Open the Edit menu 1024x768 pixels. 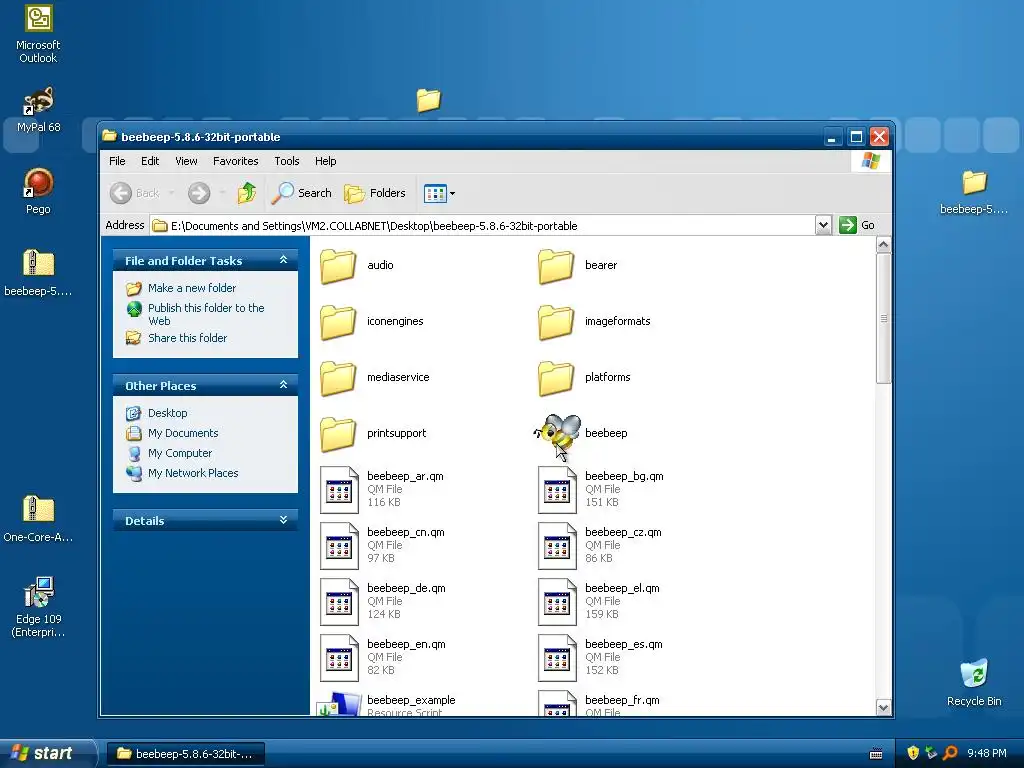[x=150, y=161]
